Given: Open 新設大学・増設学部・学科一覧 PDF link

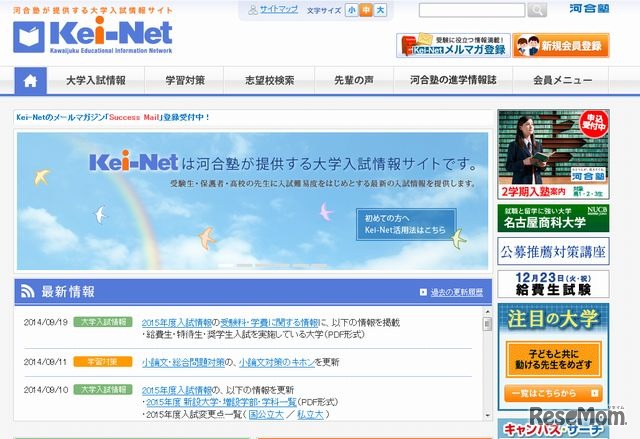Looking at the screenshot, I should point(221,402).
